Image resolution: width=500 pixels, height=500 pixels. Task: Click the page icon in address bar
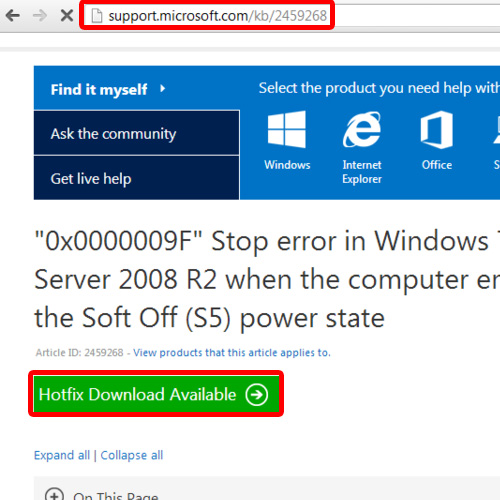pos(97,16)
